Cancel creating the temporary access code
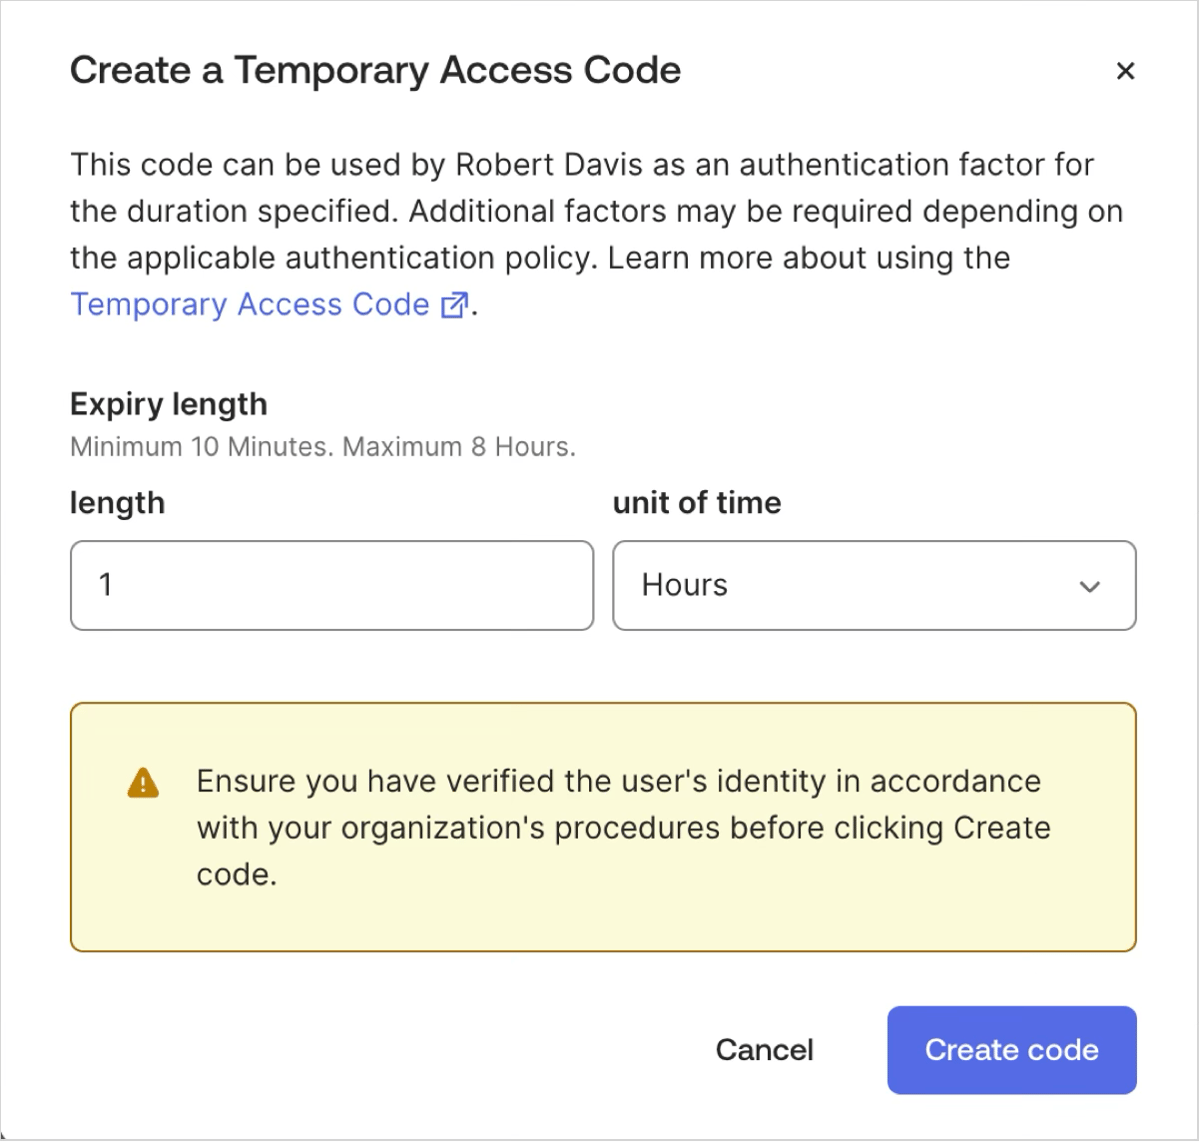This screenshot has height=1142, width=1200. point(764,1050)
